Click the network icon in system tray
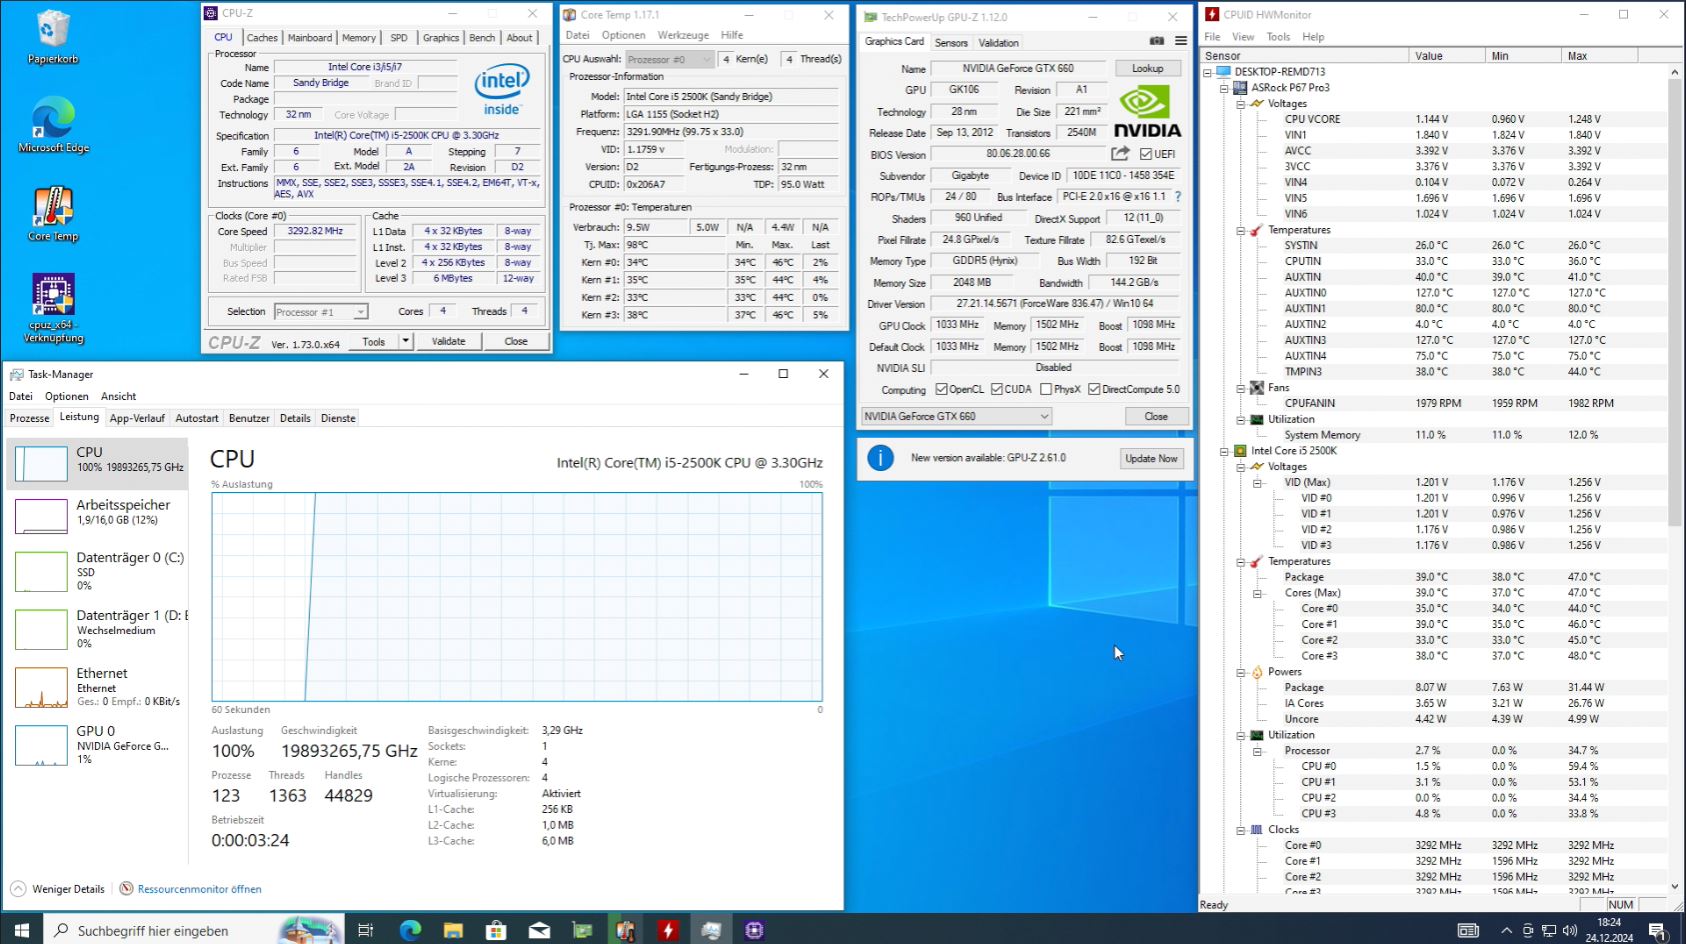 (1548, 930)
